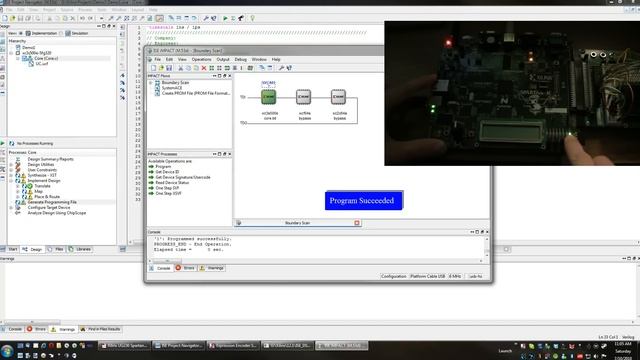Click the Cut scissors icon in iMPACT toolbar

pyautogui.click(x=180, y=68)
